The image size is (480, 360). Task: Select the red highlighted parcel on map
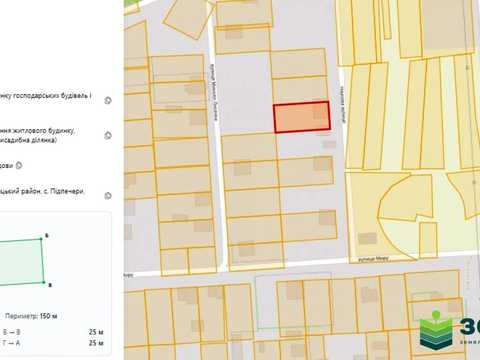tap(302, 117)
